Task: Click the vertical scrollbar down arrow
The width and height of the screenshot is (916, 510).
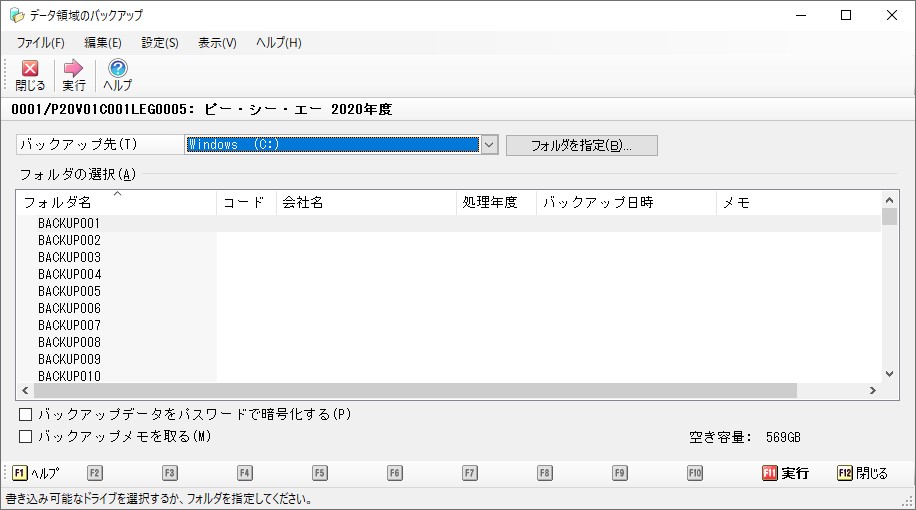Action: pyautogui.click(x=890, y=374)
